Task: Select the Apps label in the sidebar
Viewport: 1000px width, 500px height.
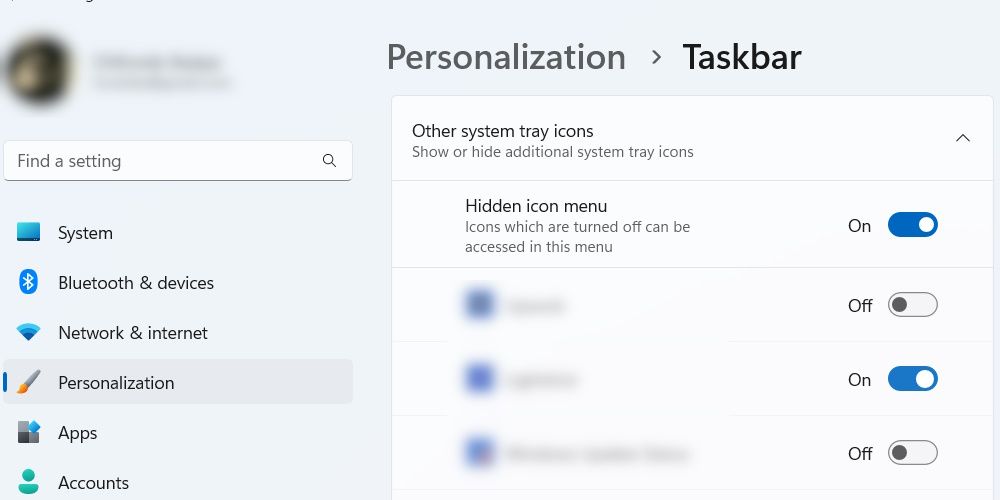Action: [78, 433]
